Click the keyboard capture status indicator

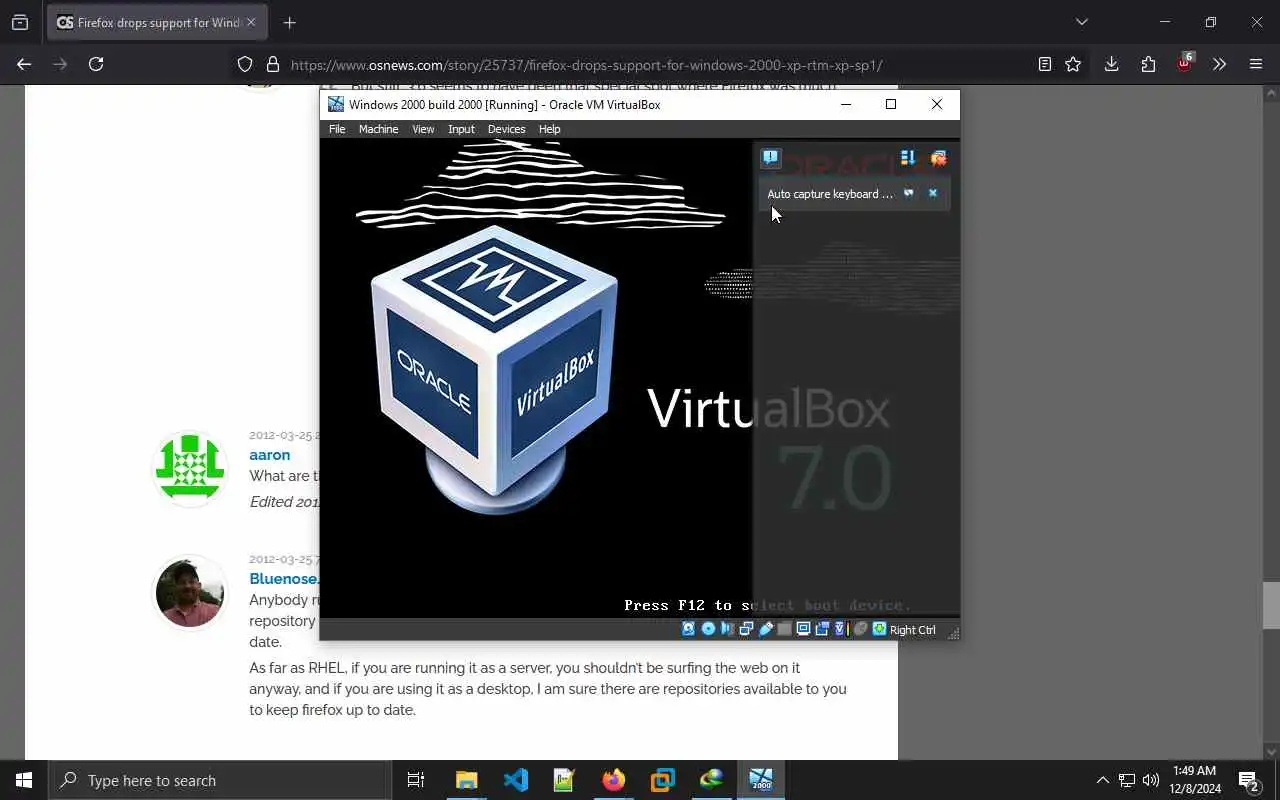click(879, 629)
